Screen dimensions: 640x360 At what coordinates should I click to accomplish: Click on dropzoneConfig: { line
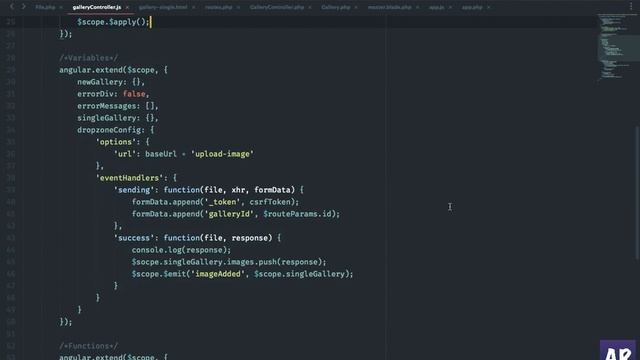[116, 130]
